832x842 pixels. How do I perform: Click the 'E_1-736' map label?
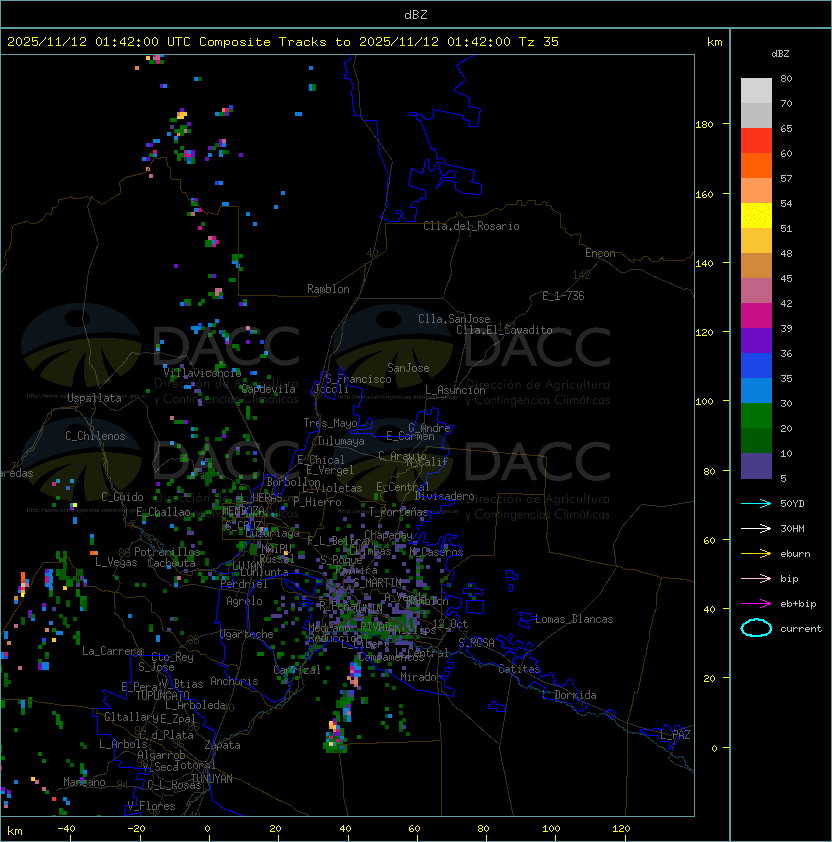pos(563,296)
